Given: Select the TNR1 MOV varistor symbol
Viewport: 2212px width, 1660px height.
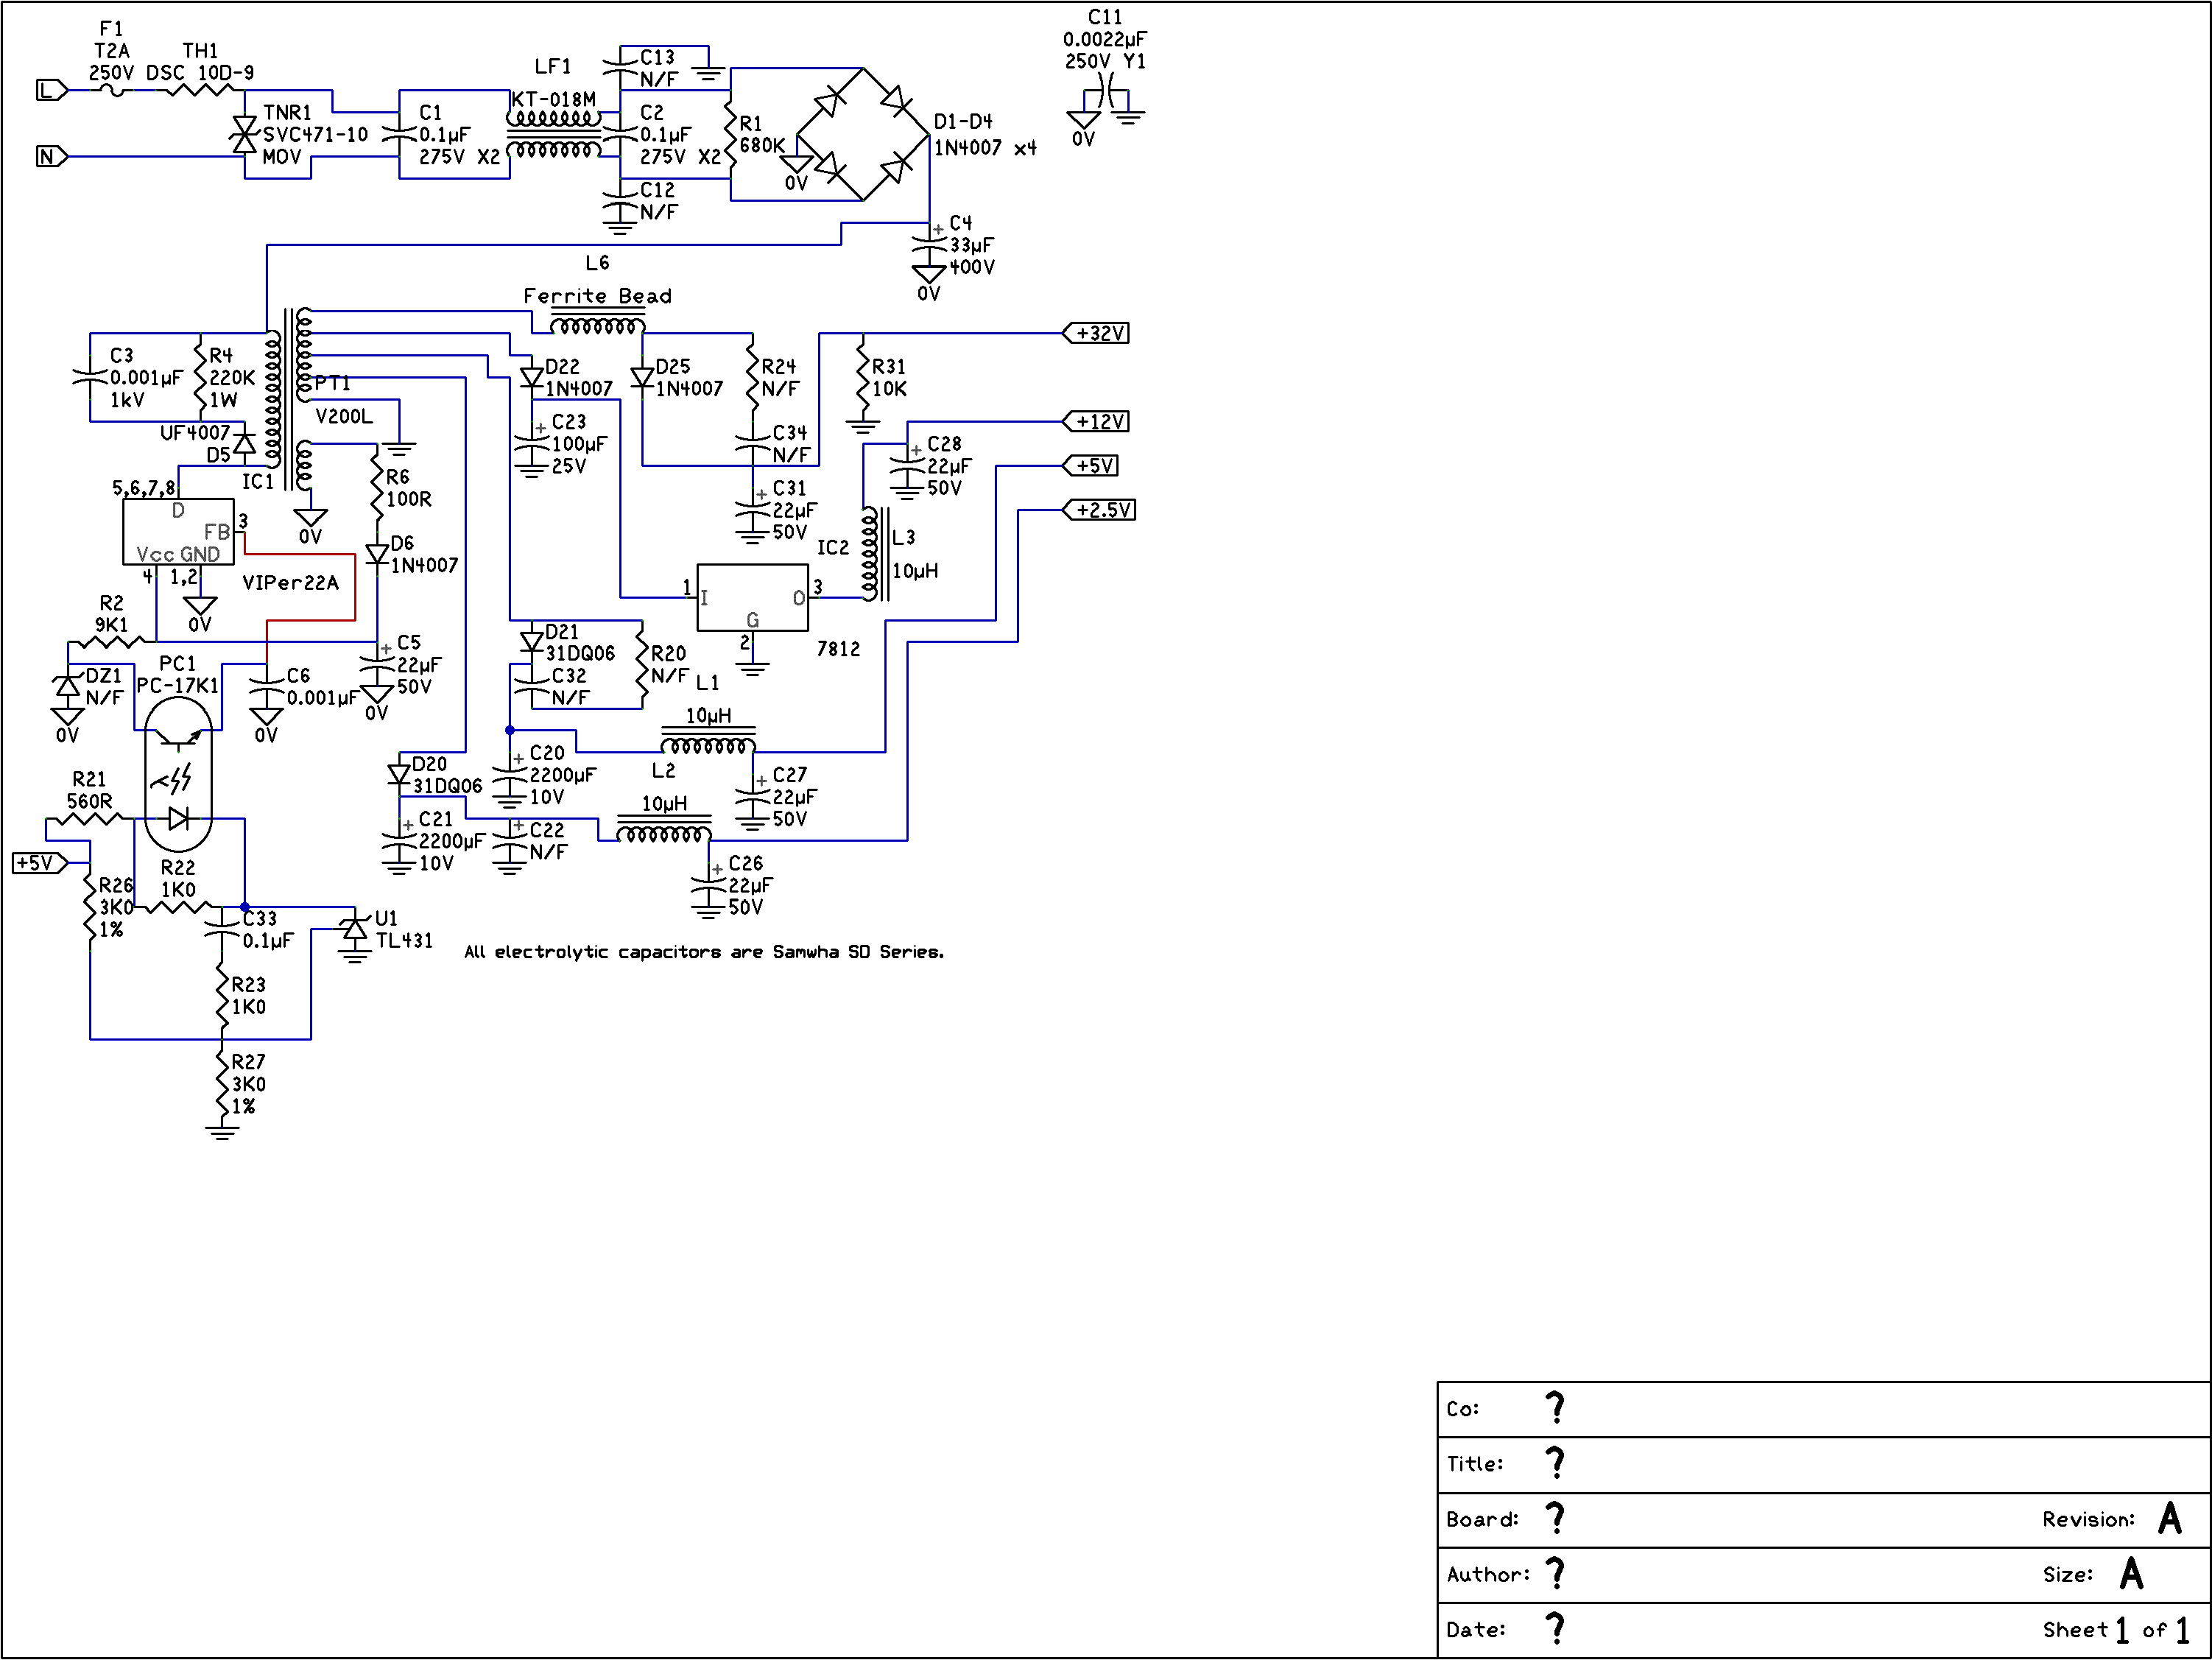Looking at the screenshot, I should pyautogui.click(x=244, y=134).
